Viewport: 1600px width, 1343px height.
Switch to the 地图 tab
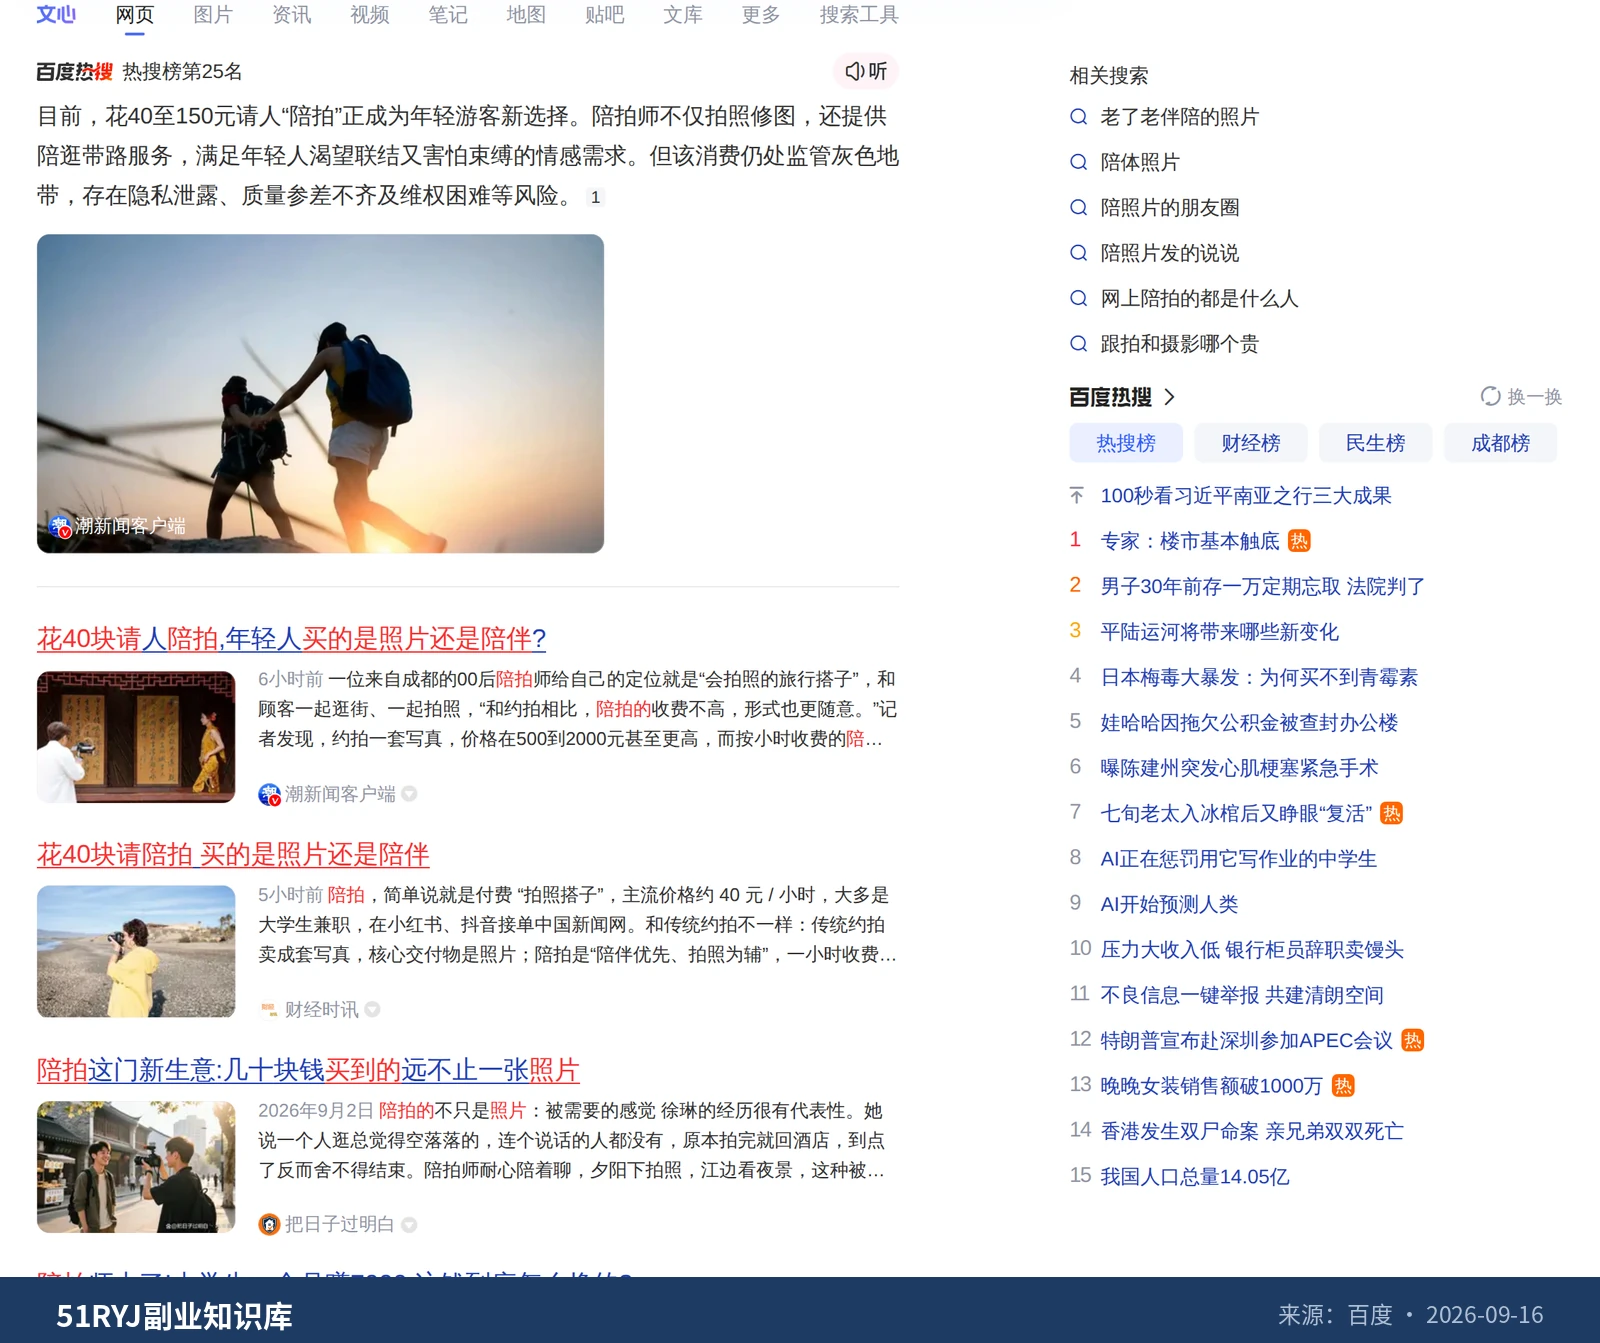[x=525, y=15]
